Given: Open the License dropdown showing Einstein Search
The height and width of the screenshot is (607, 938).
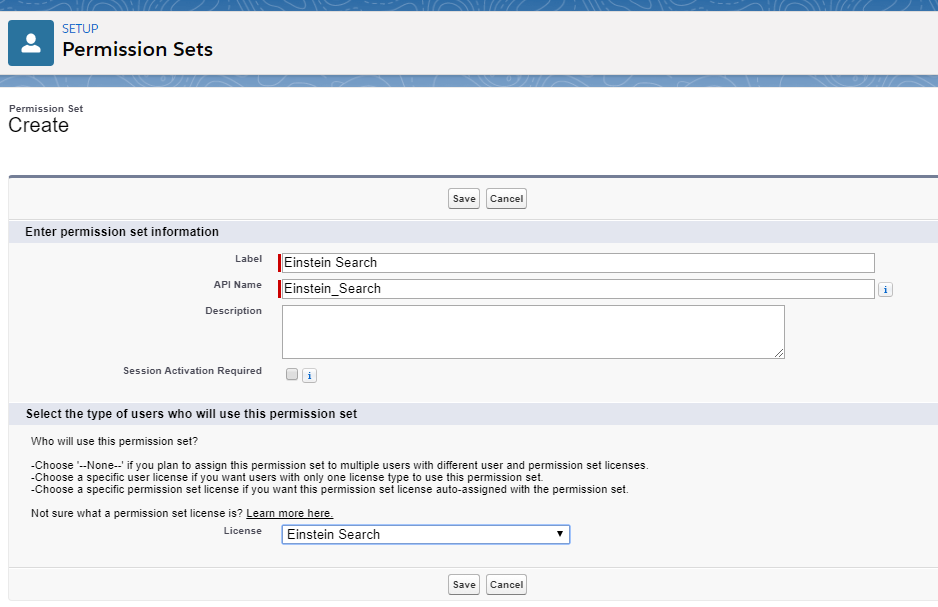Looking at the screenshot, I should pyautogui.click(x=425, y=534).
